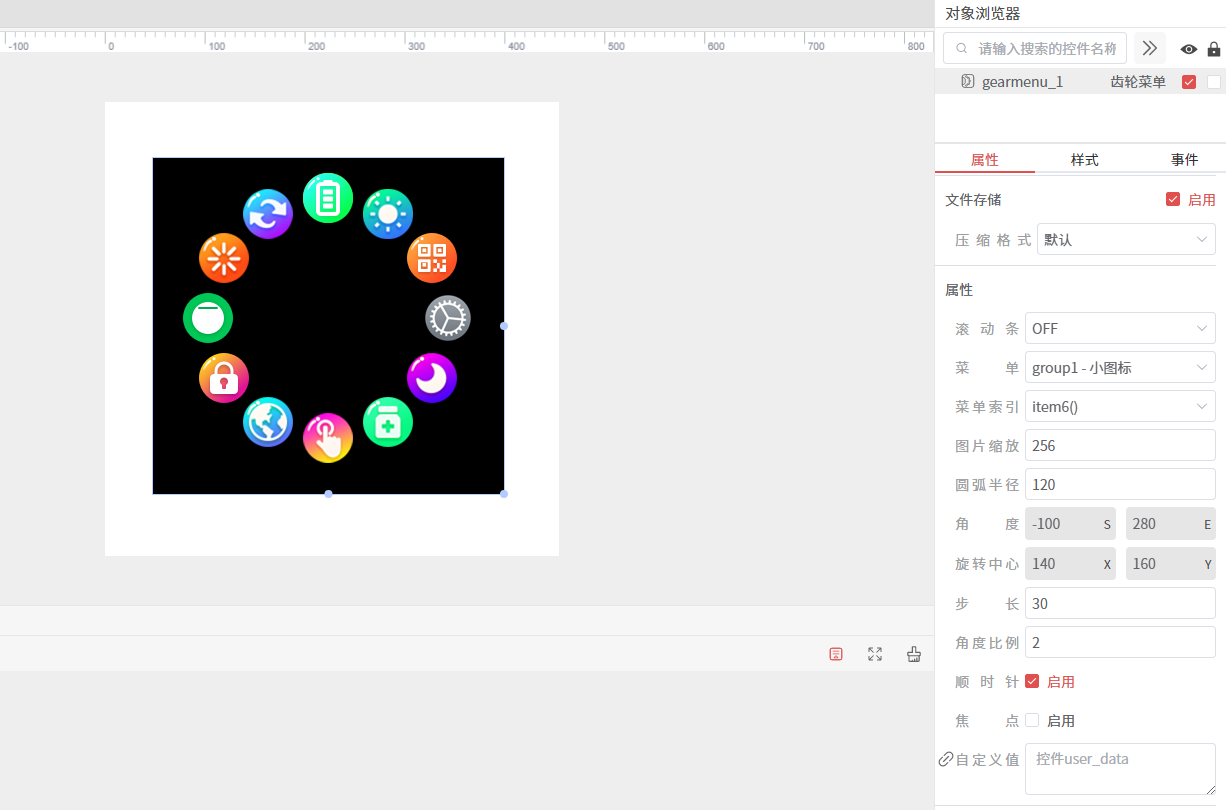Click the red list panel icon below canvas
This screenshot has height=810, width=1226.
[836, 654]
